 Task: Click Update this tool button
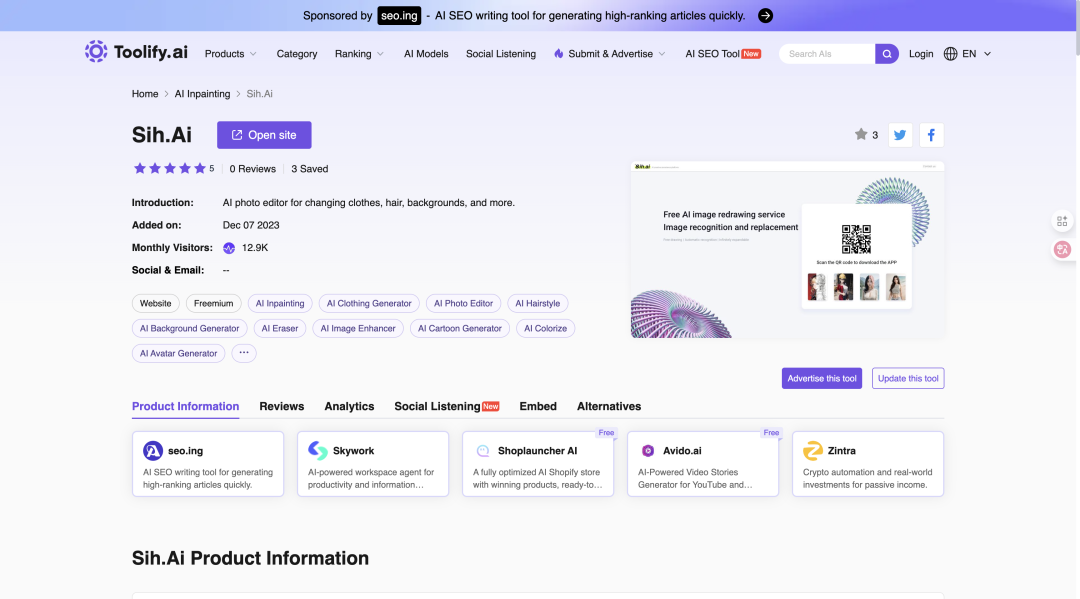pos(908,378)
